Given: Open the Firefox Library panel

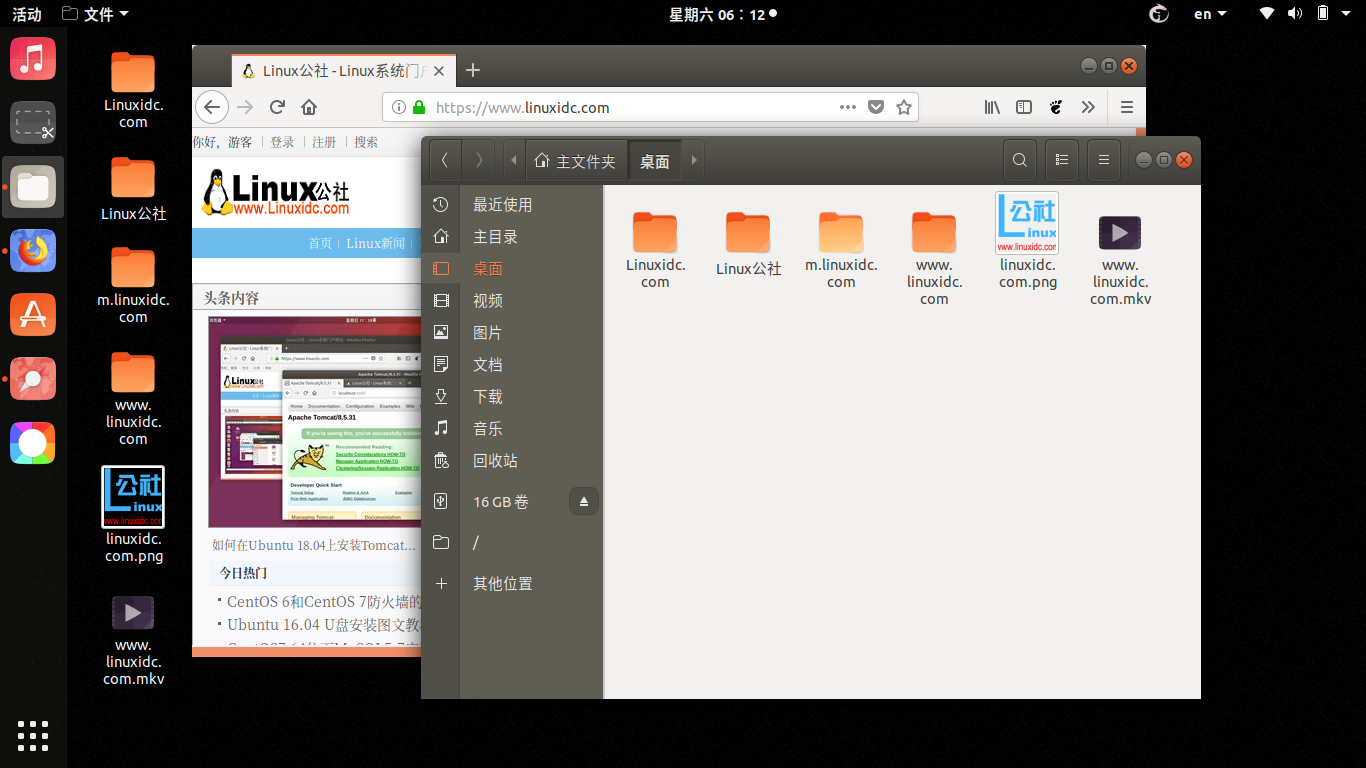Looking at the screenshot, I should click(x=991, y=107).
